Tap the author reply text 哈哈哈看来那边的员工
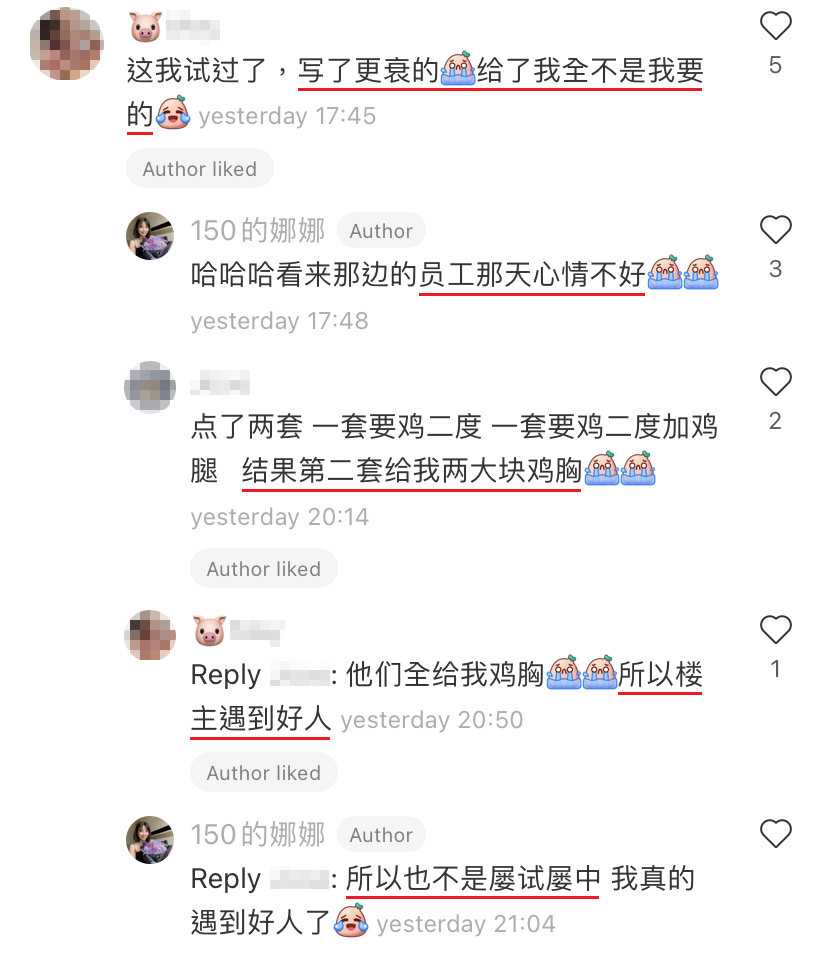828x961 pixels. (x=454, y=274)
